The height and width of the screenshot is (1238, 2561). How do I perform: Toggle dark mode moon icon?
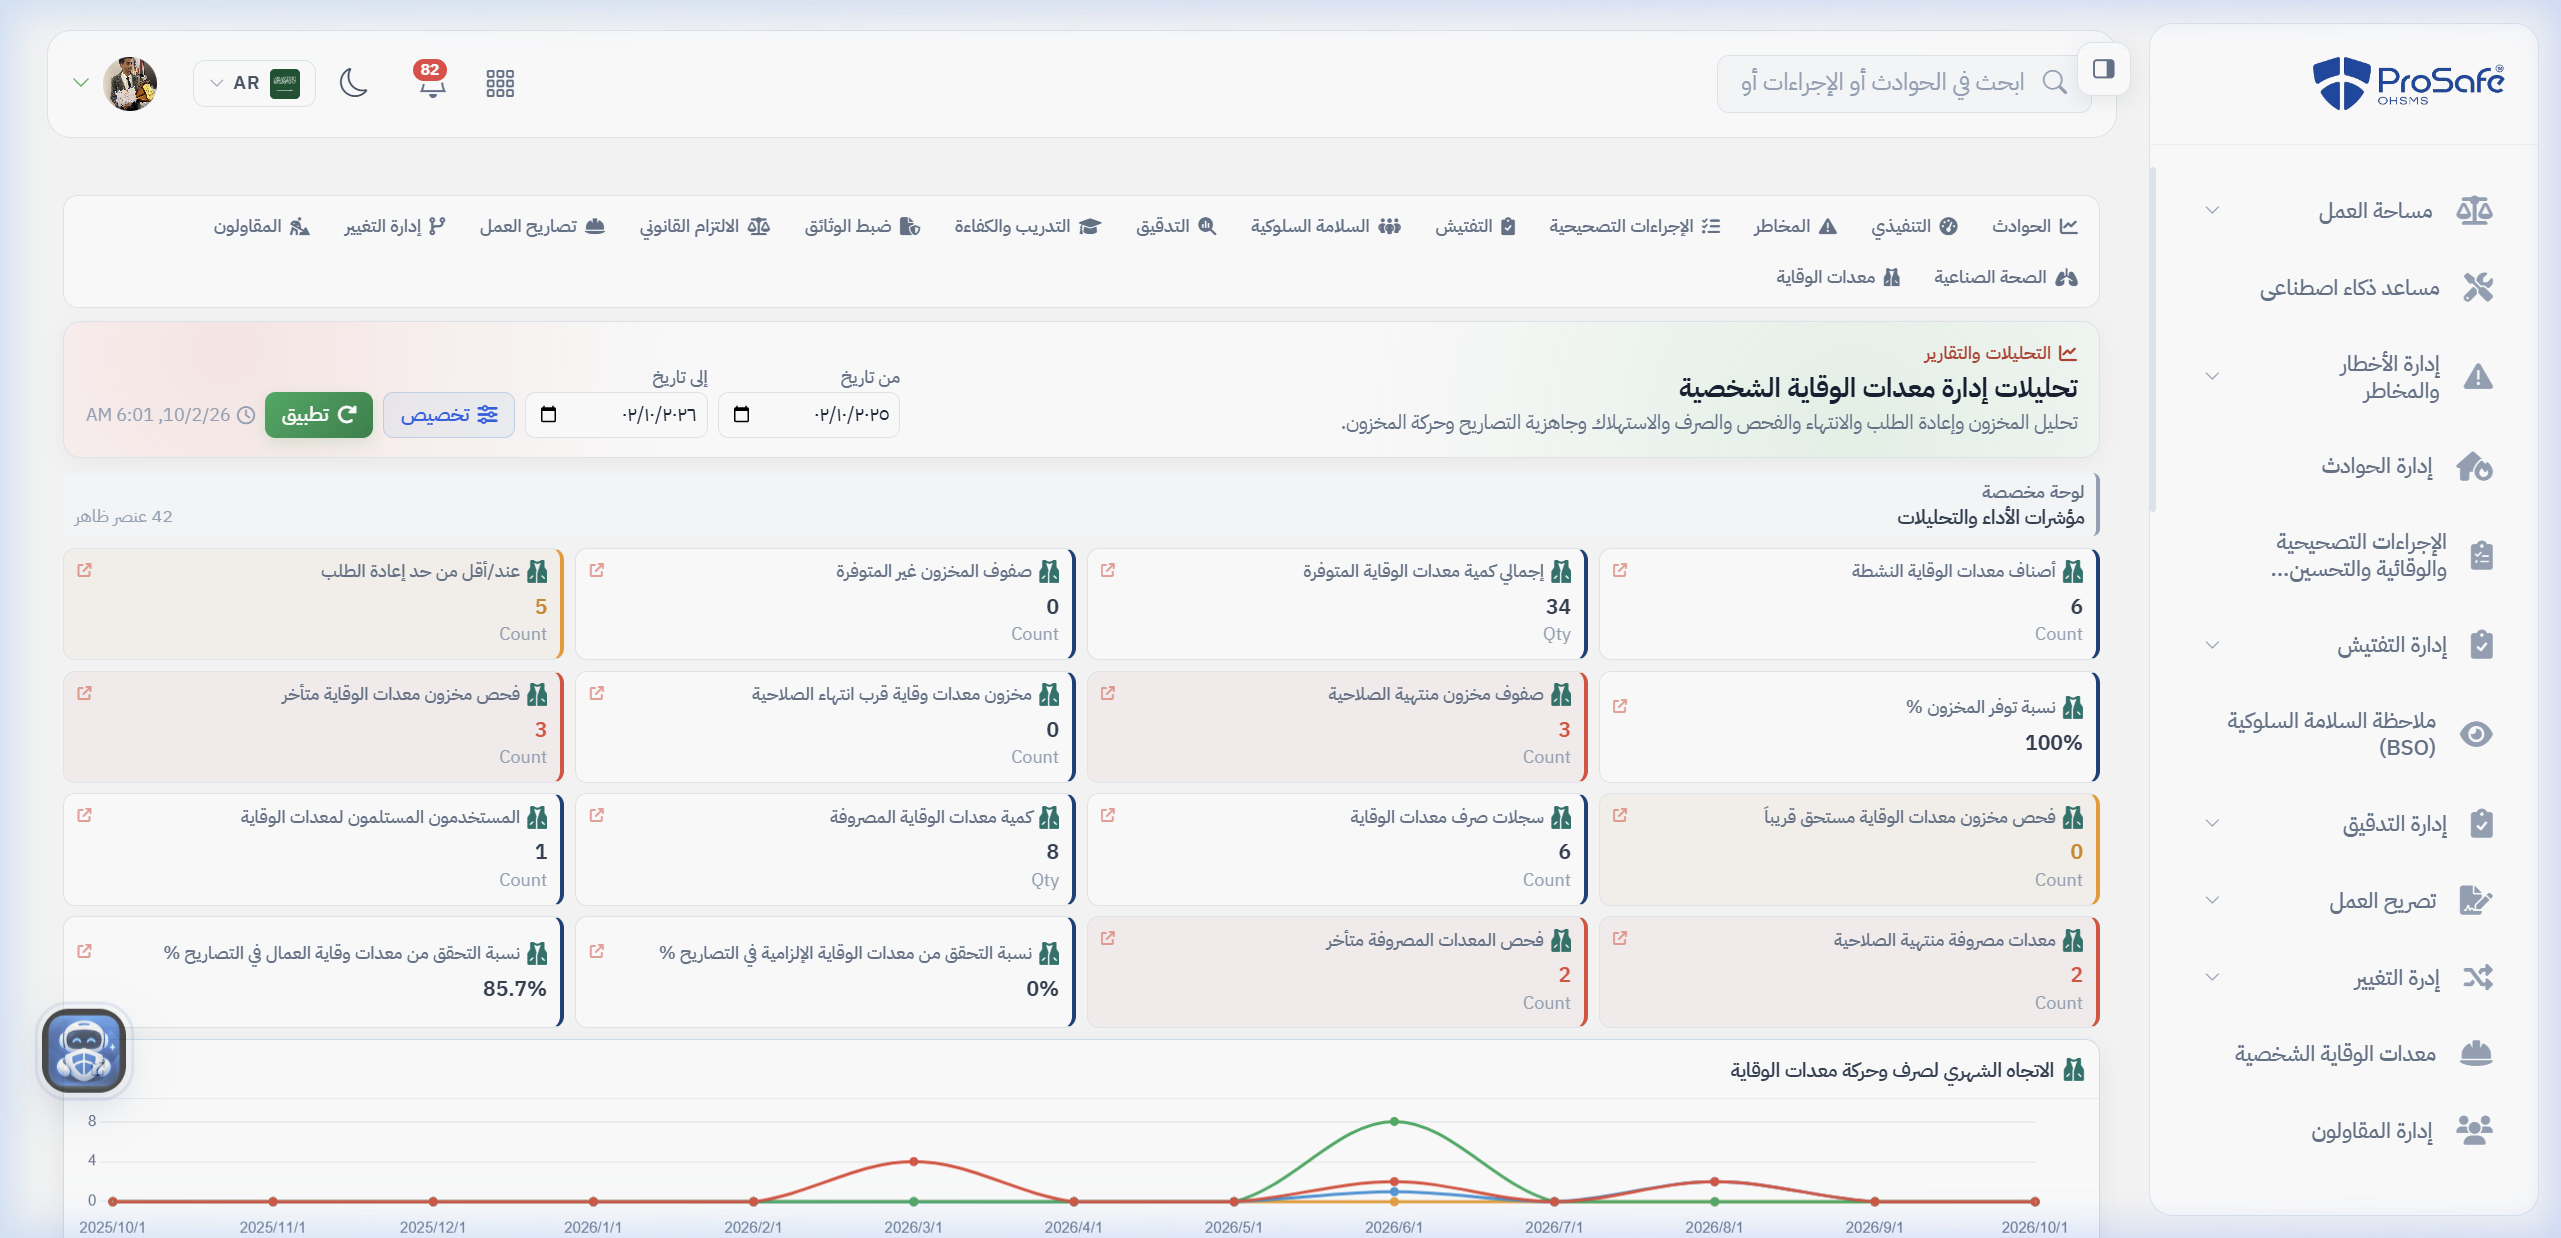tap(353, 83)
